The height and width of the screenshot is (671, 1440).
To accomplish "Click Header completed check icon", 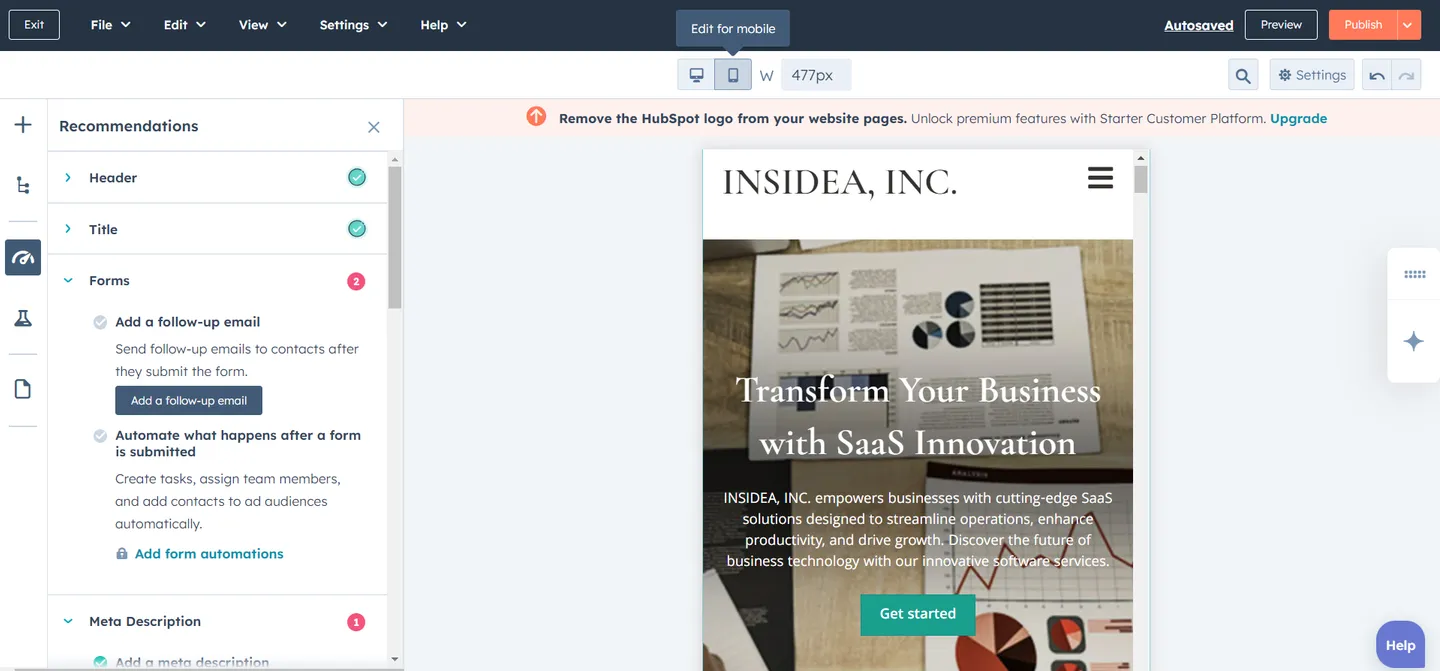I will 357,177.
